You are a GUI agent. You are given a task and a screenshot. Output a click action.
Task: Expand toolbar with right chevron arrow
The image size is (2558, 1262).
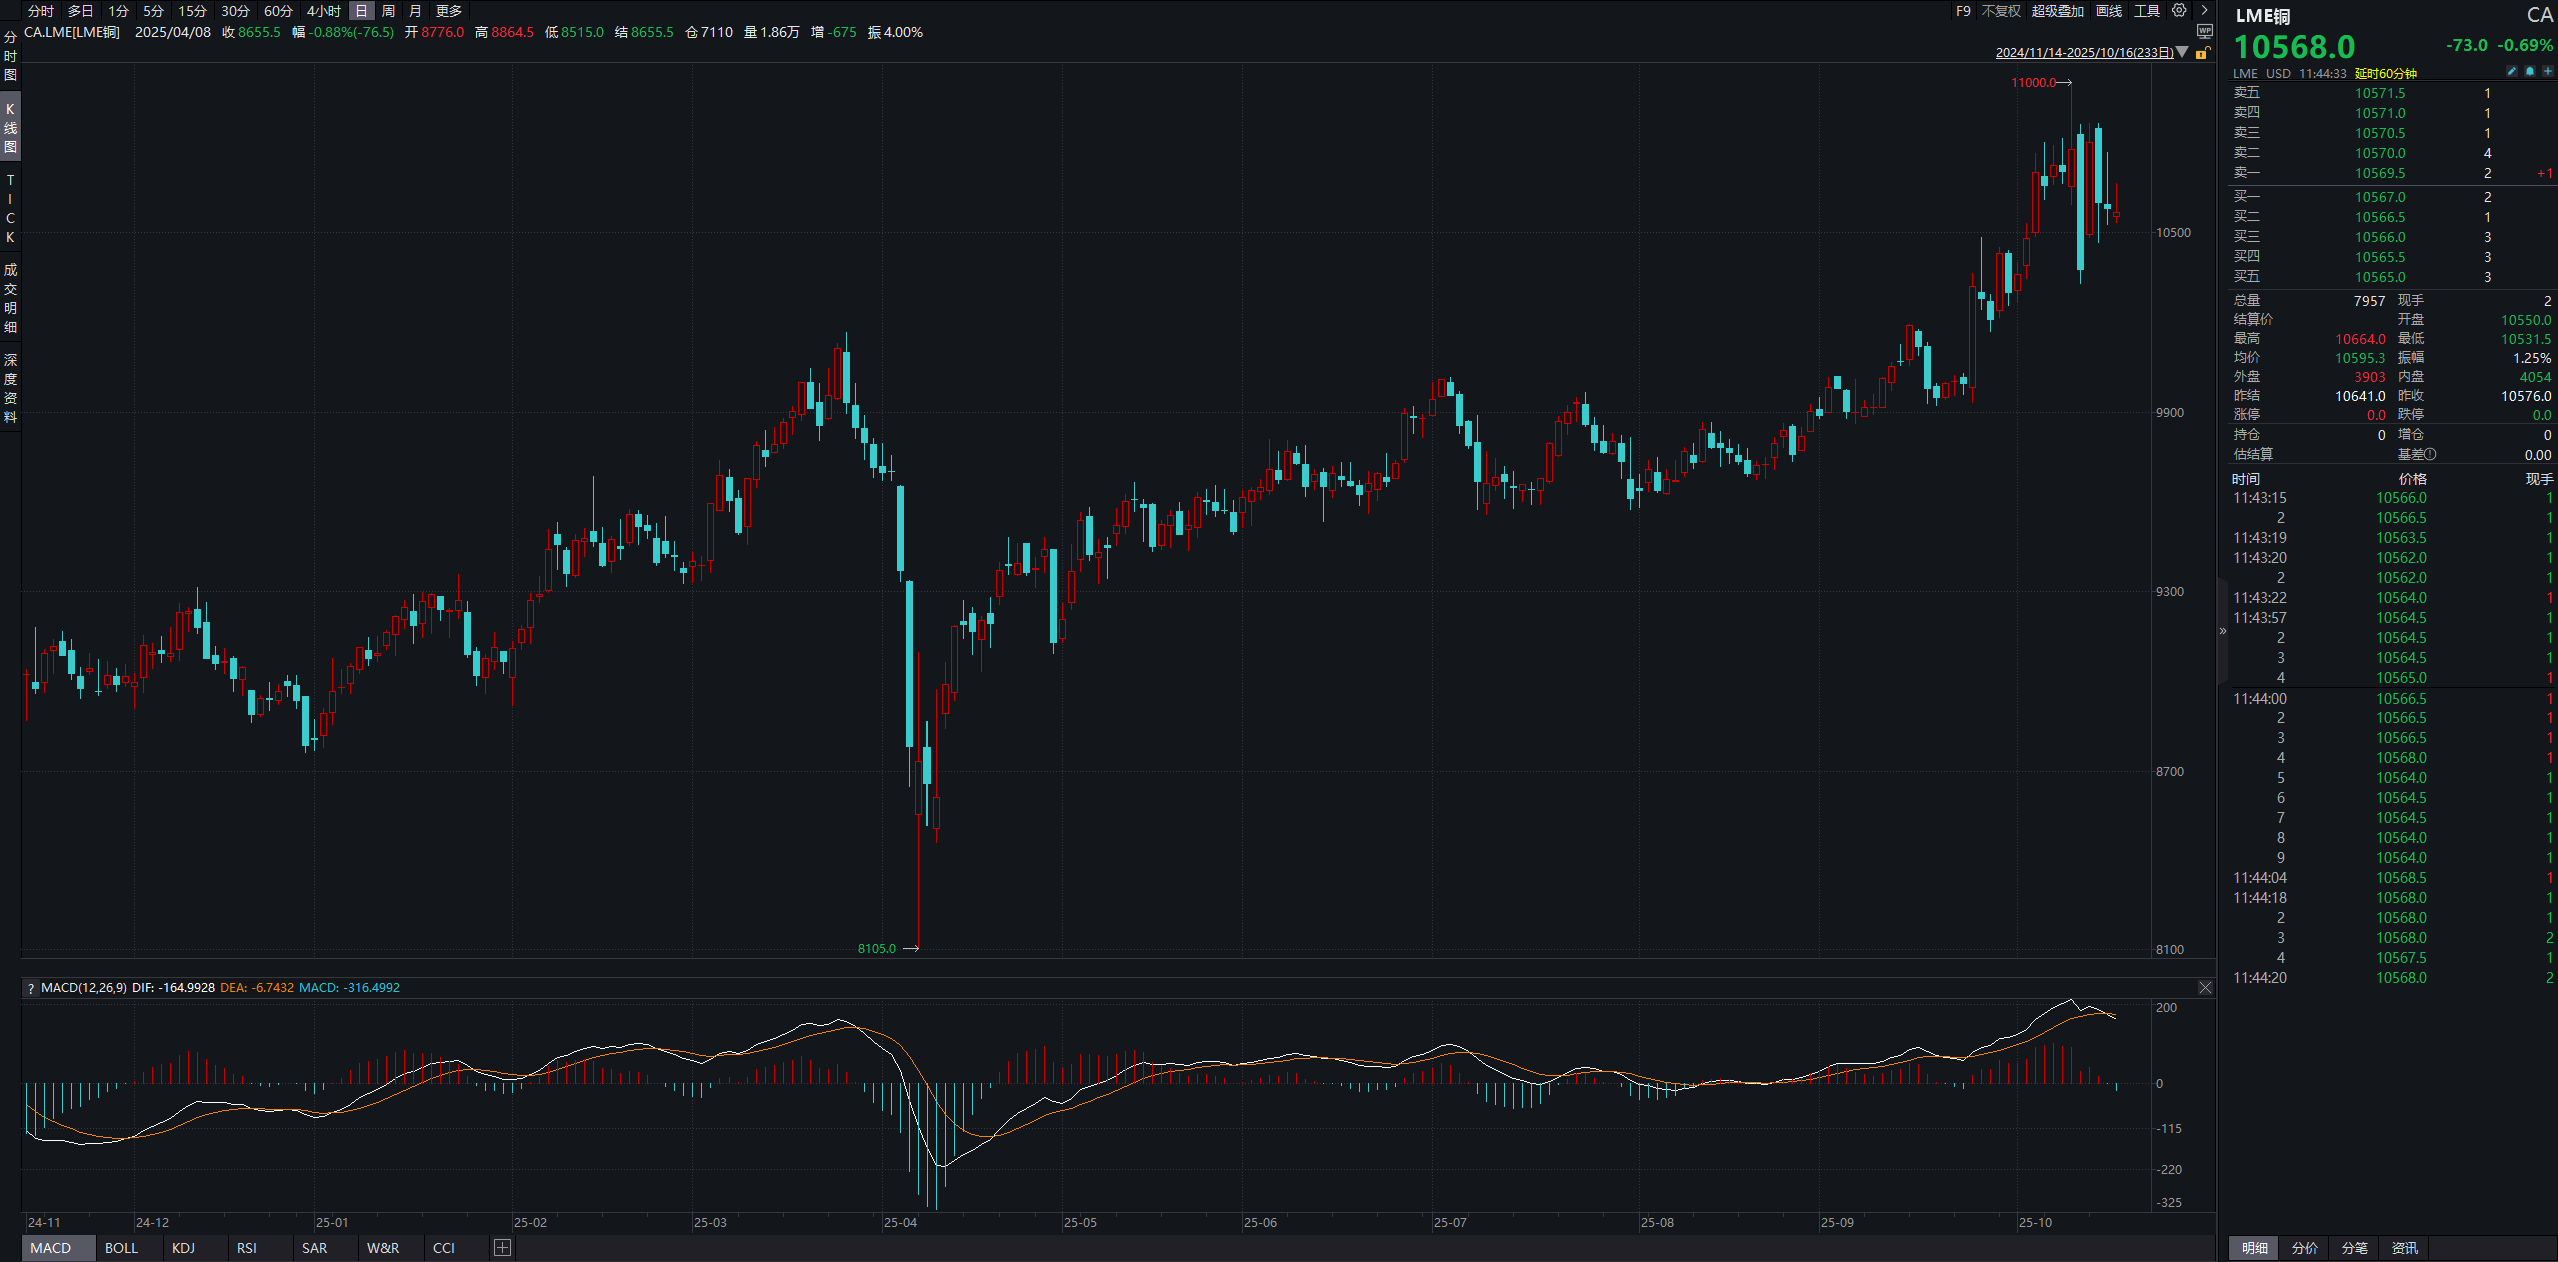(x=2204, y=11)
